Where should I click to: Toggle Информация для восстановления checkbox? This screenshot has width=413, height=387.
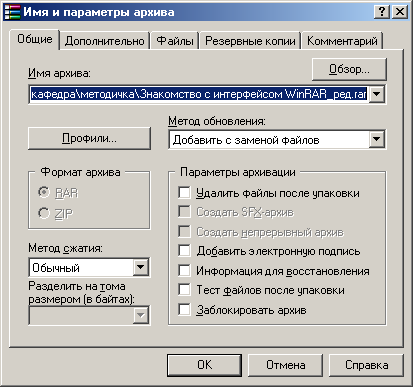184,270
